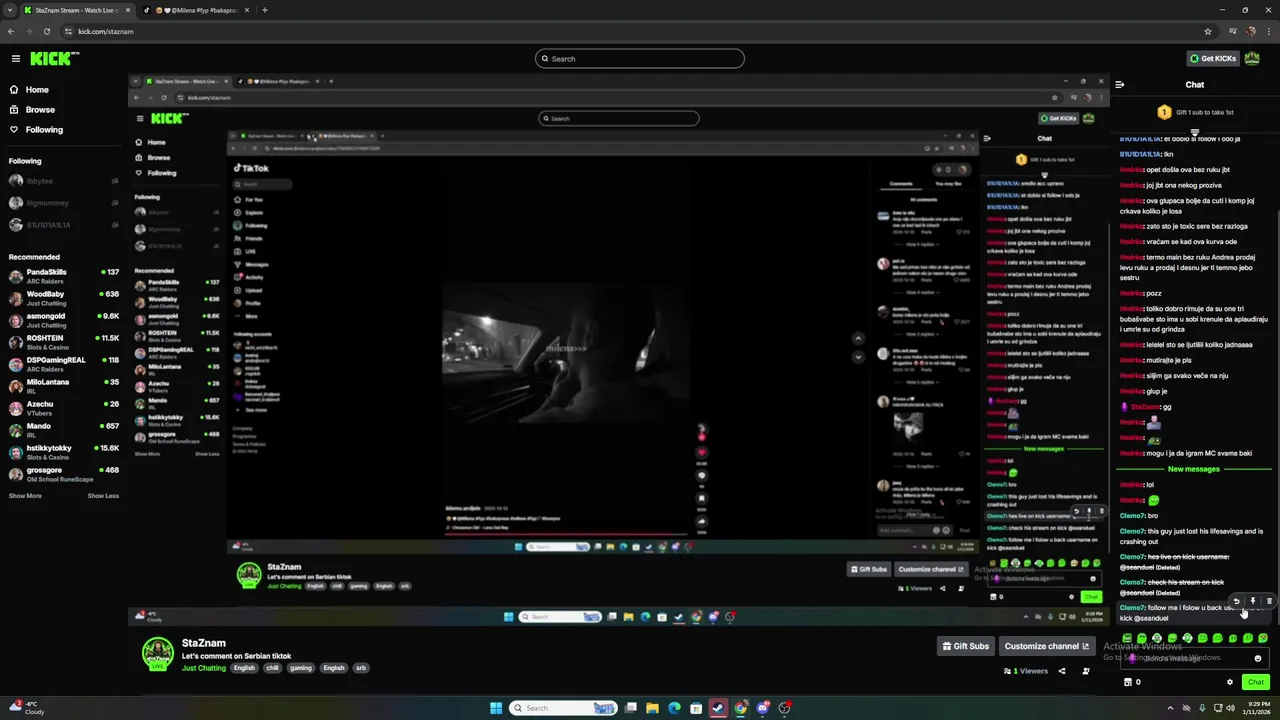Open site info icon left of kick.com/staznam address
1280x720 pixels.
coord(69,31)
